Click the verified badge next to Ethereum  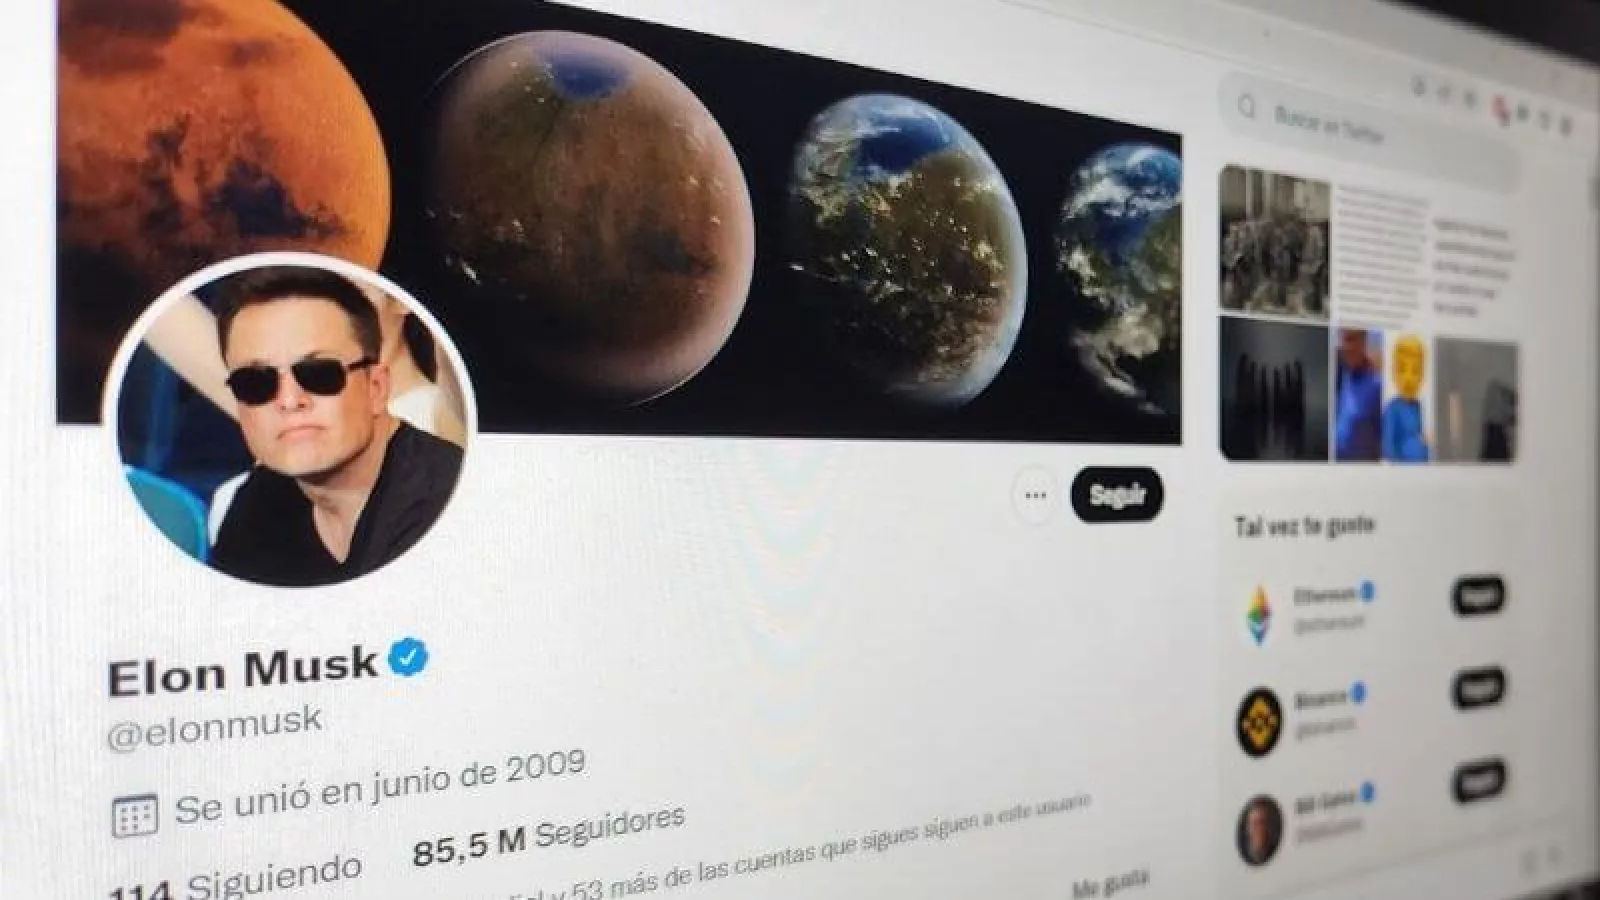(x=1368, y=592)
